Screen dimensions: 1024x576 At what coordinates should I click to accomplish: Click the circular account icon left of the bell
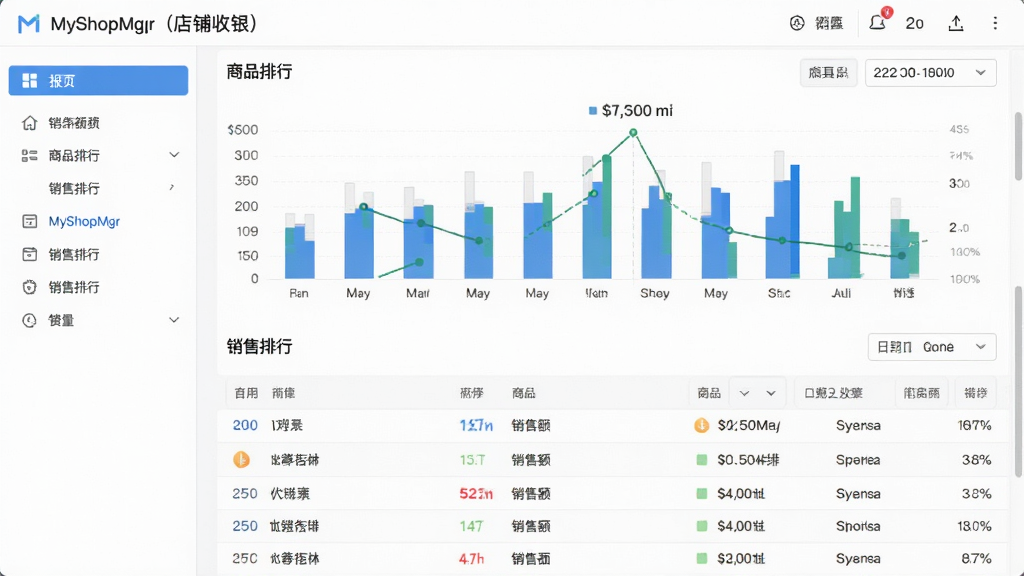click(x=797, y=24)
